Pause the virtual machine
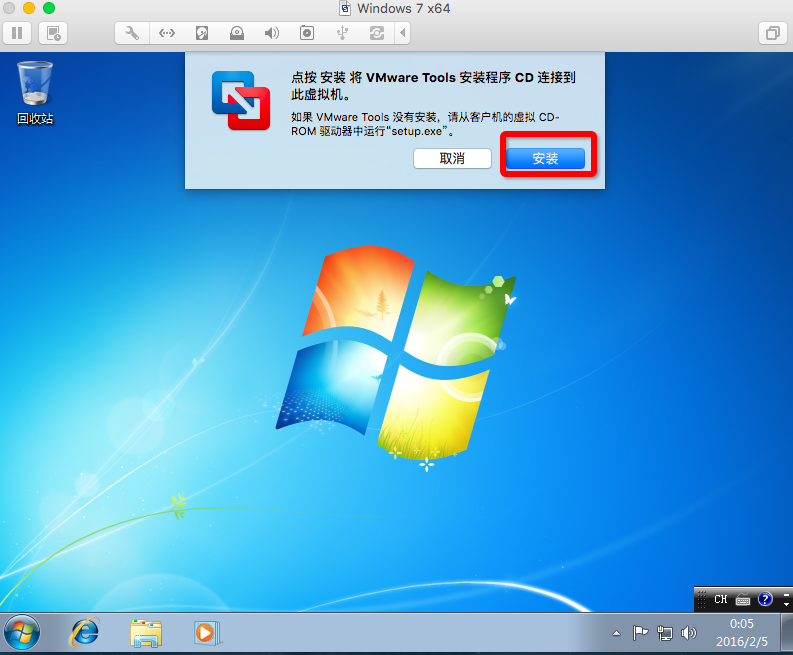This screenshot has width=793, height=655. click(x=17, y=33)
